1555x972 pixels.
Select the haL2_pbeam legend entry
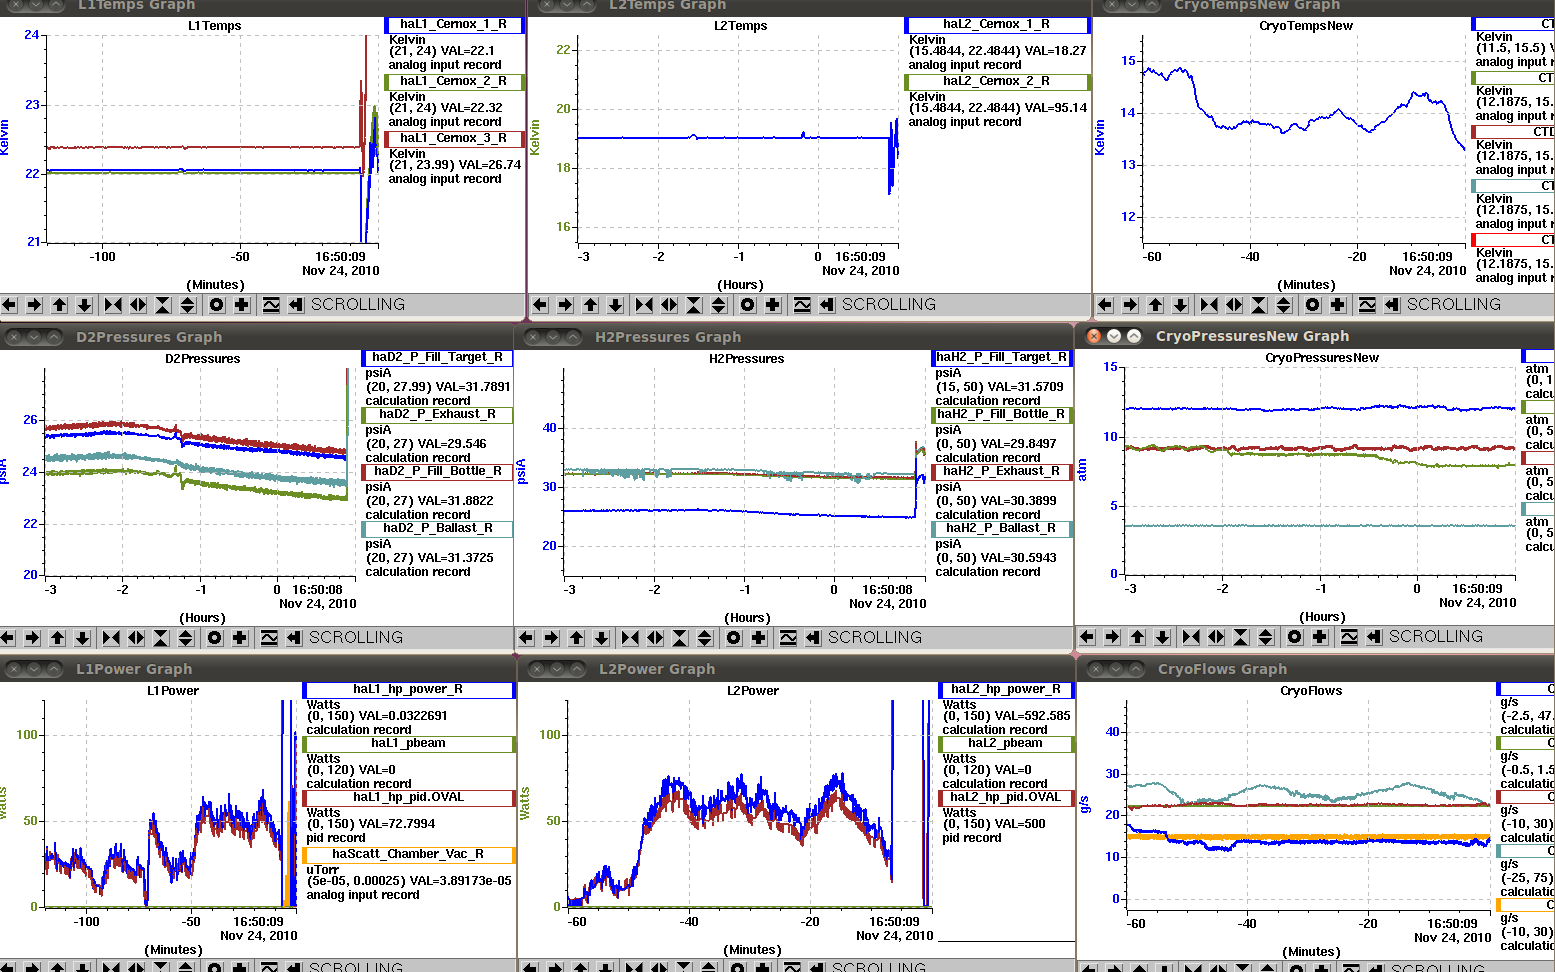pyautogui.click(x=1006, y=744)
